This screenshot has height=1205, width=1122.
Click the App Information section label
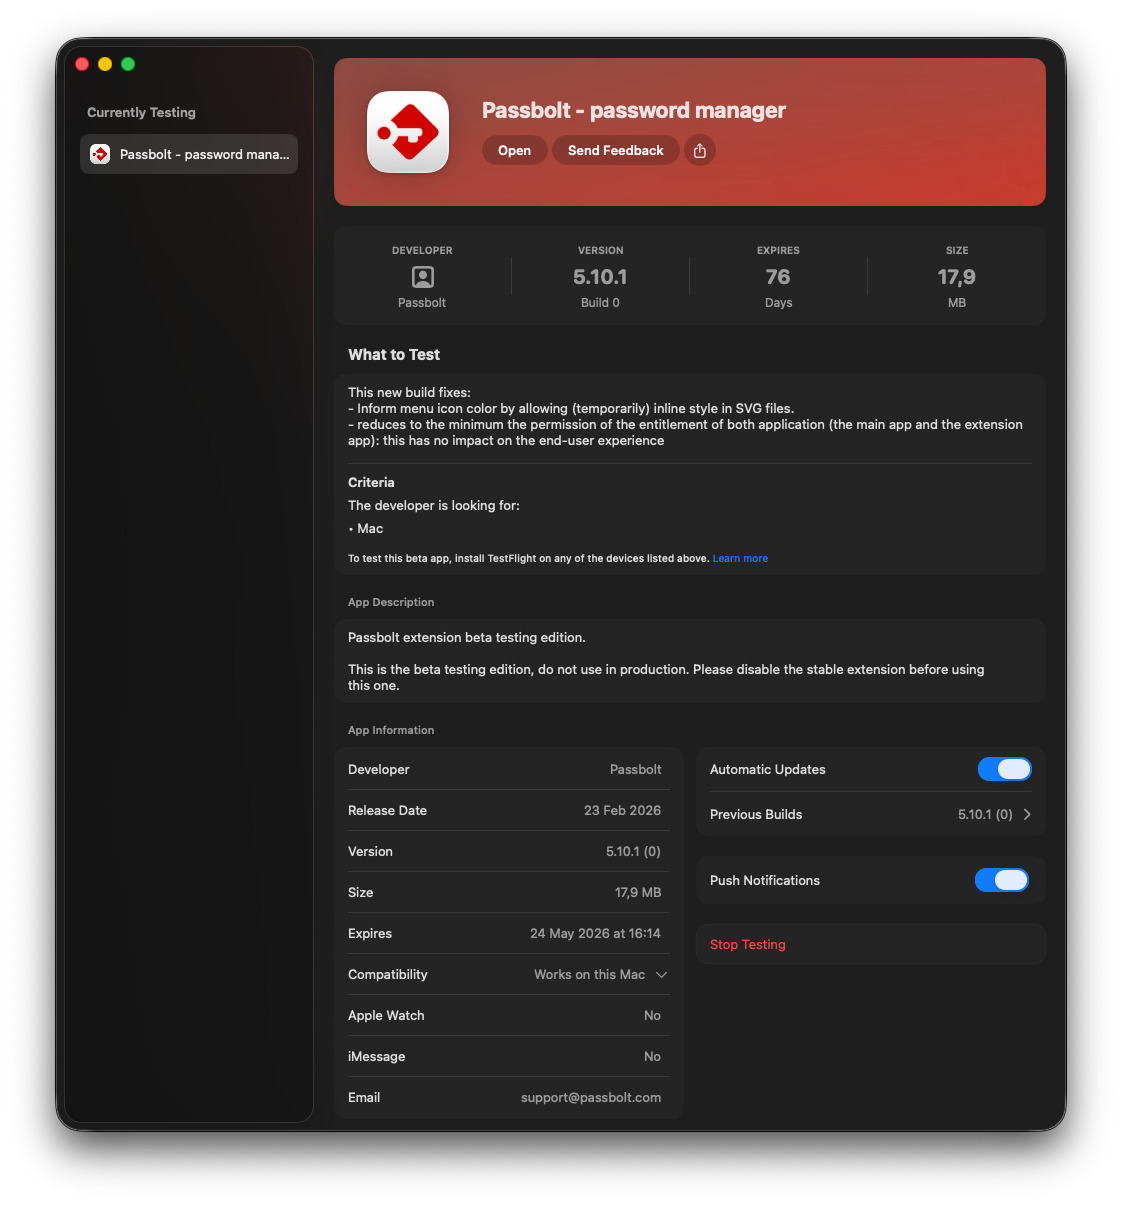pos(391,730)
